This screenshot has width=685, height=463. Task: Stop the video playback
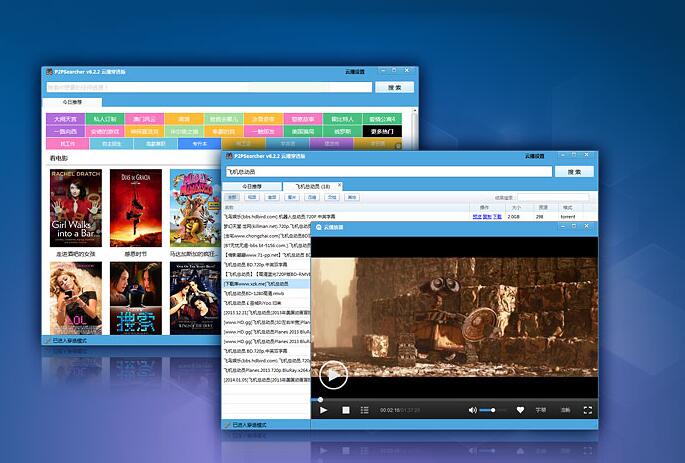tap(346, 410)
